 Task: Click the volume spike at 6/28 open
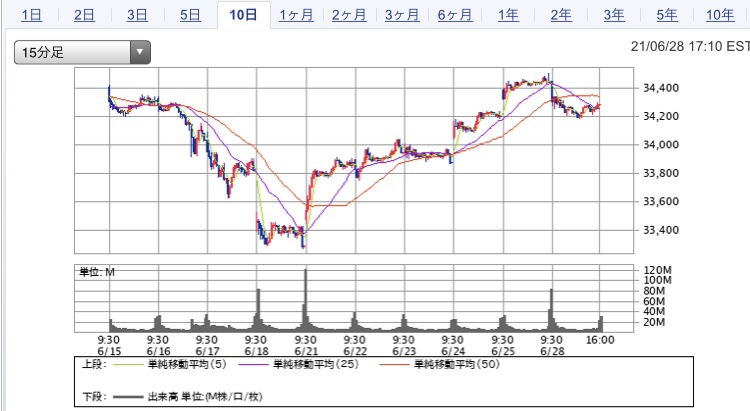click(x=551, y=310)
